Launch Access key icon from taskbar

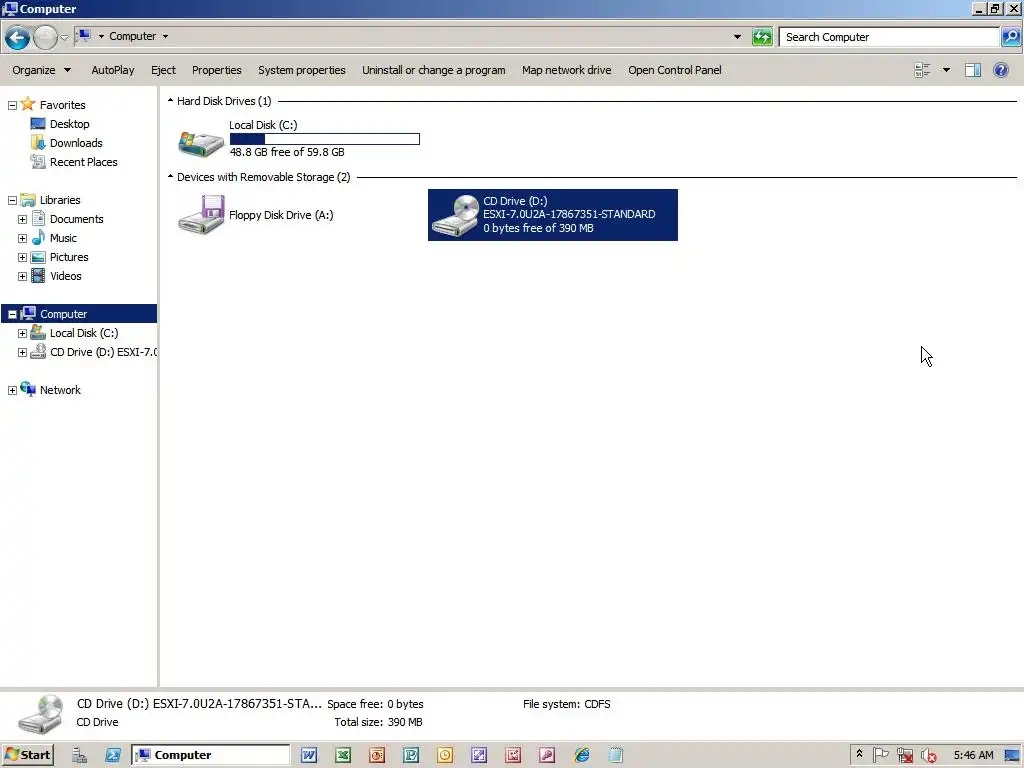[x=547, y=755]
